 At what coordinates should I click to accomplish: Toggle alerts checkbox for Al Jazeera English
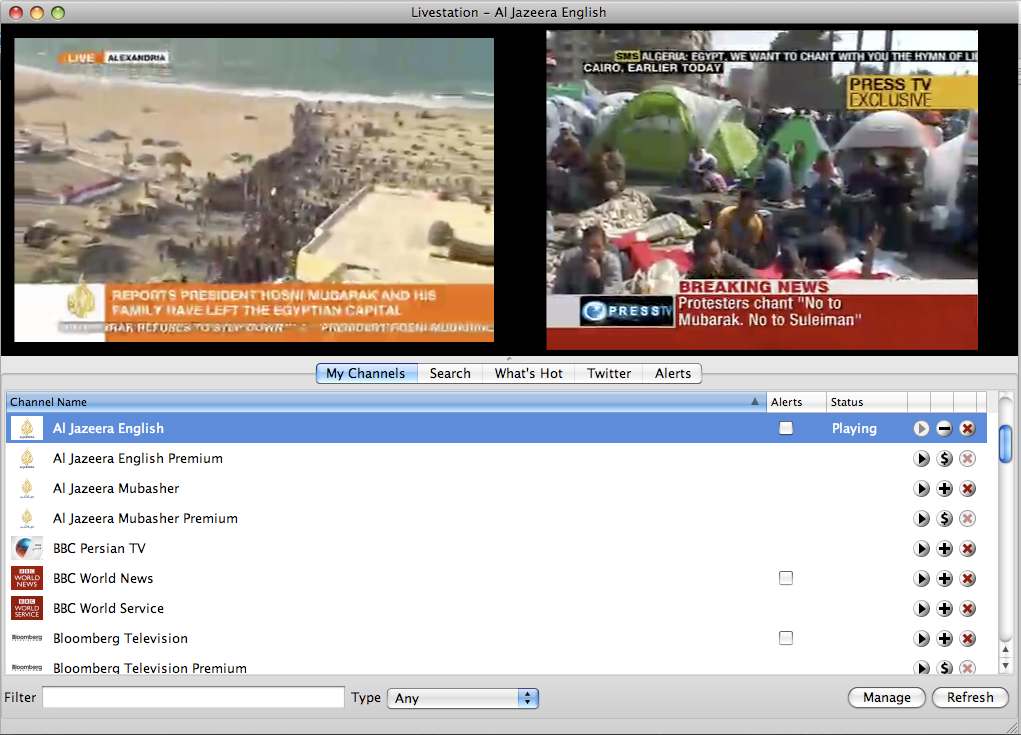(x=786, y=428)
